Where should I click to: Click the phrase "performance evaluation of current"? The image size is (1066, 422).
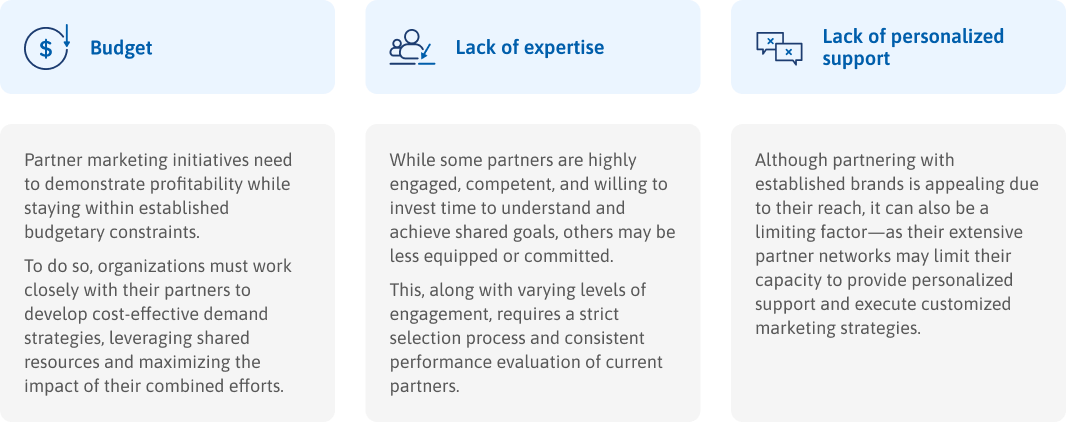tap(525, 362)
